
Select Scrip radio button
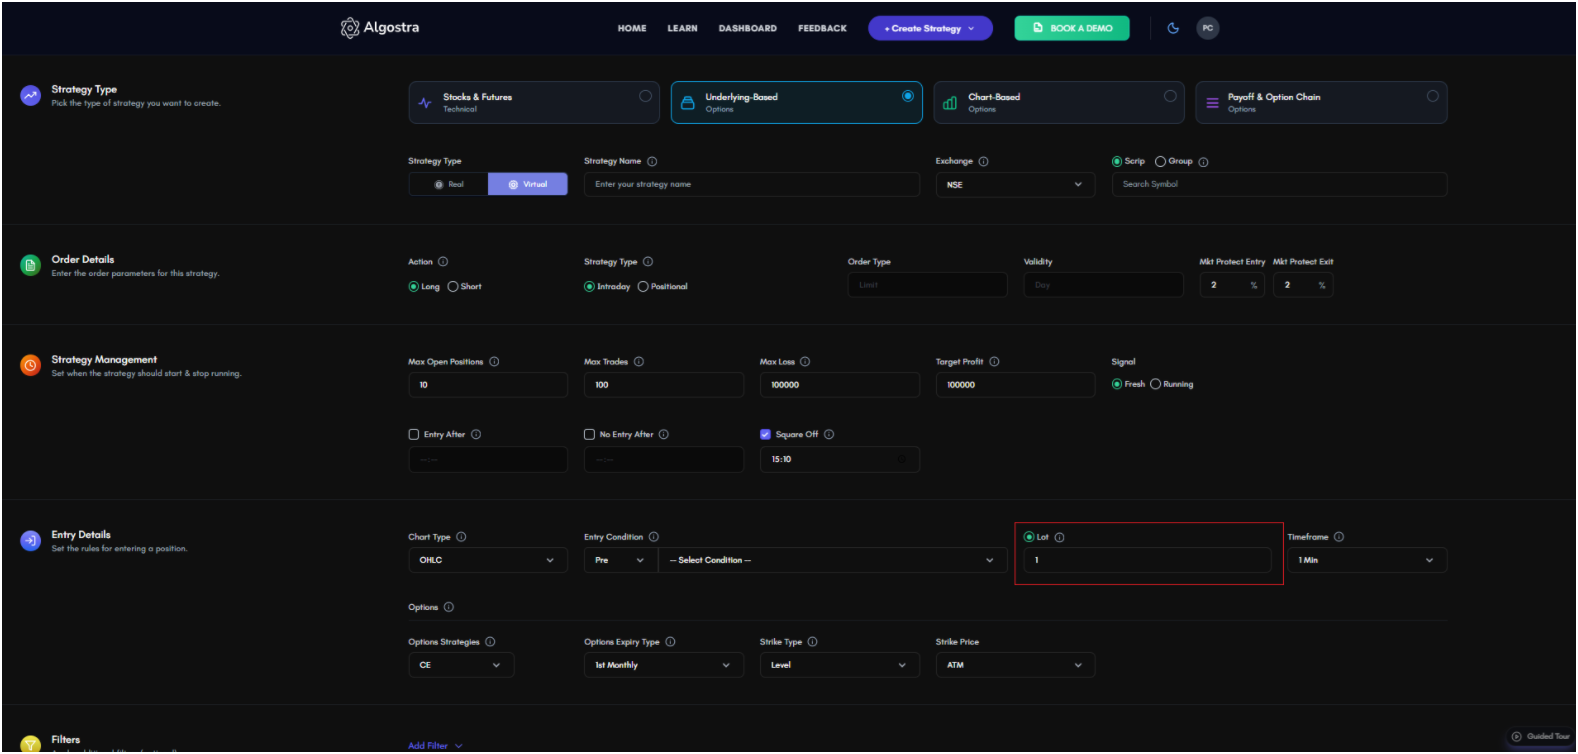[x=1117, y=161]
